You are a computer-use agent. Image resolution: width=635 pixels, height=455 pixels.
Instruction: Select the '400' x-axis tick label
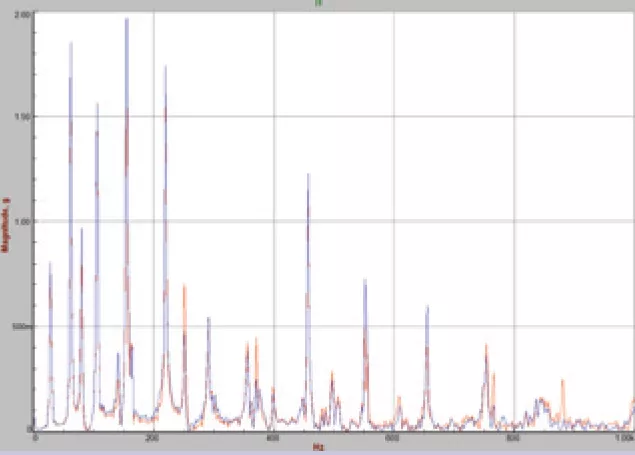point(272,438)
